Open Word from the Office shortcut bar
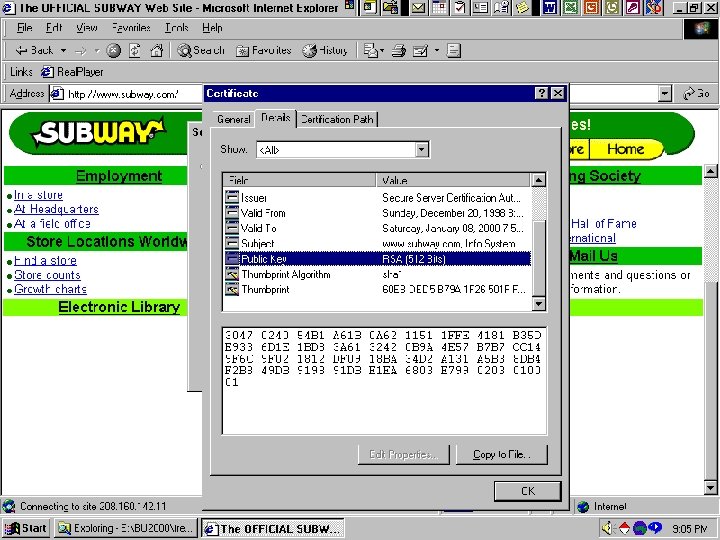The image size is (720, 540). pyautogui.click(x=550, y=7)
